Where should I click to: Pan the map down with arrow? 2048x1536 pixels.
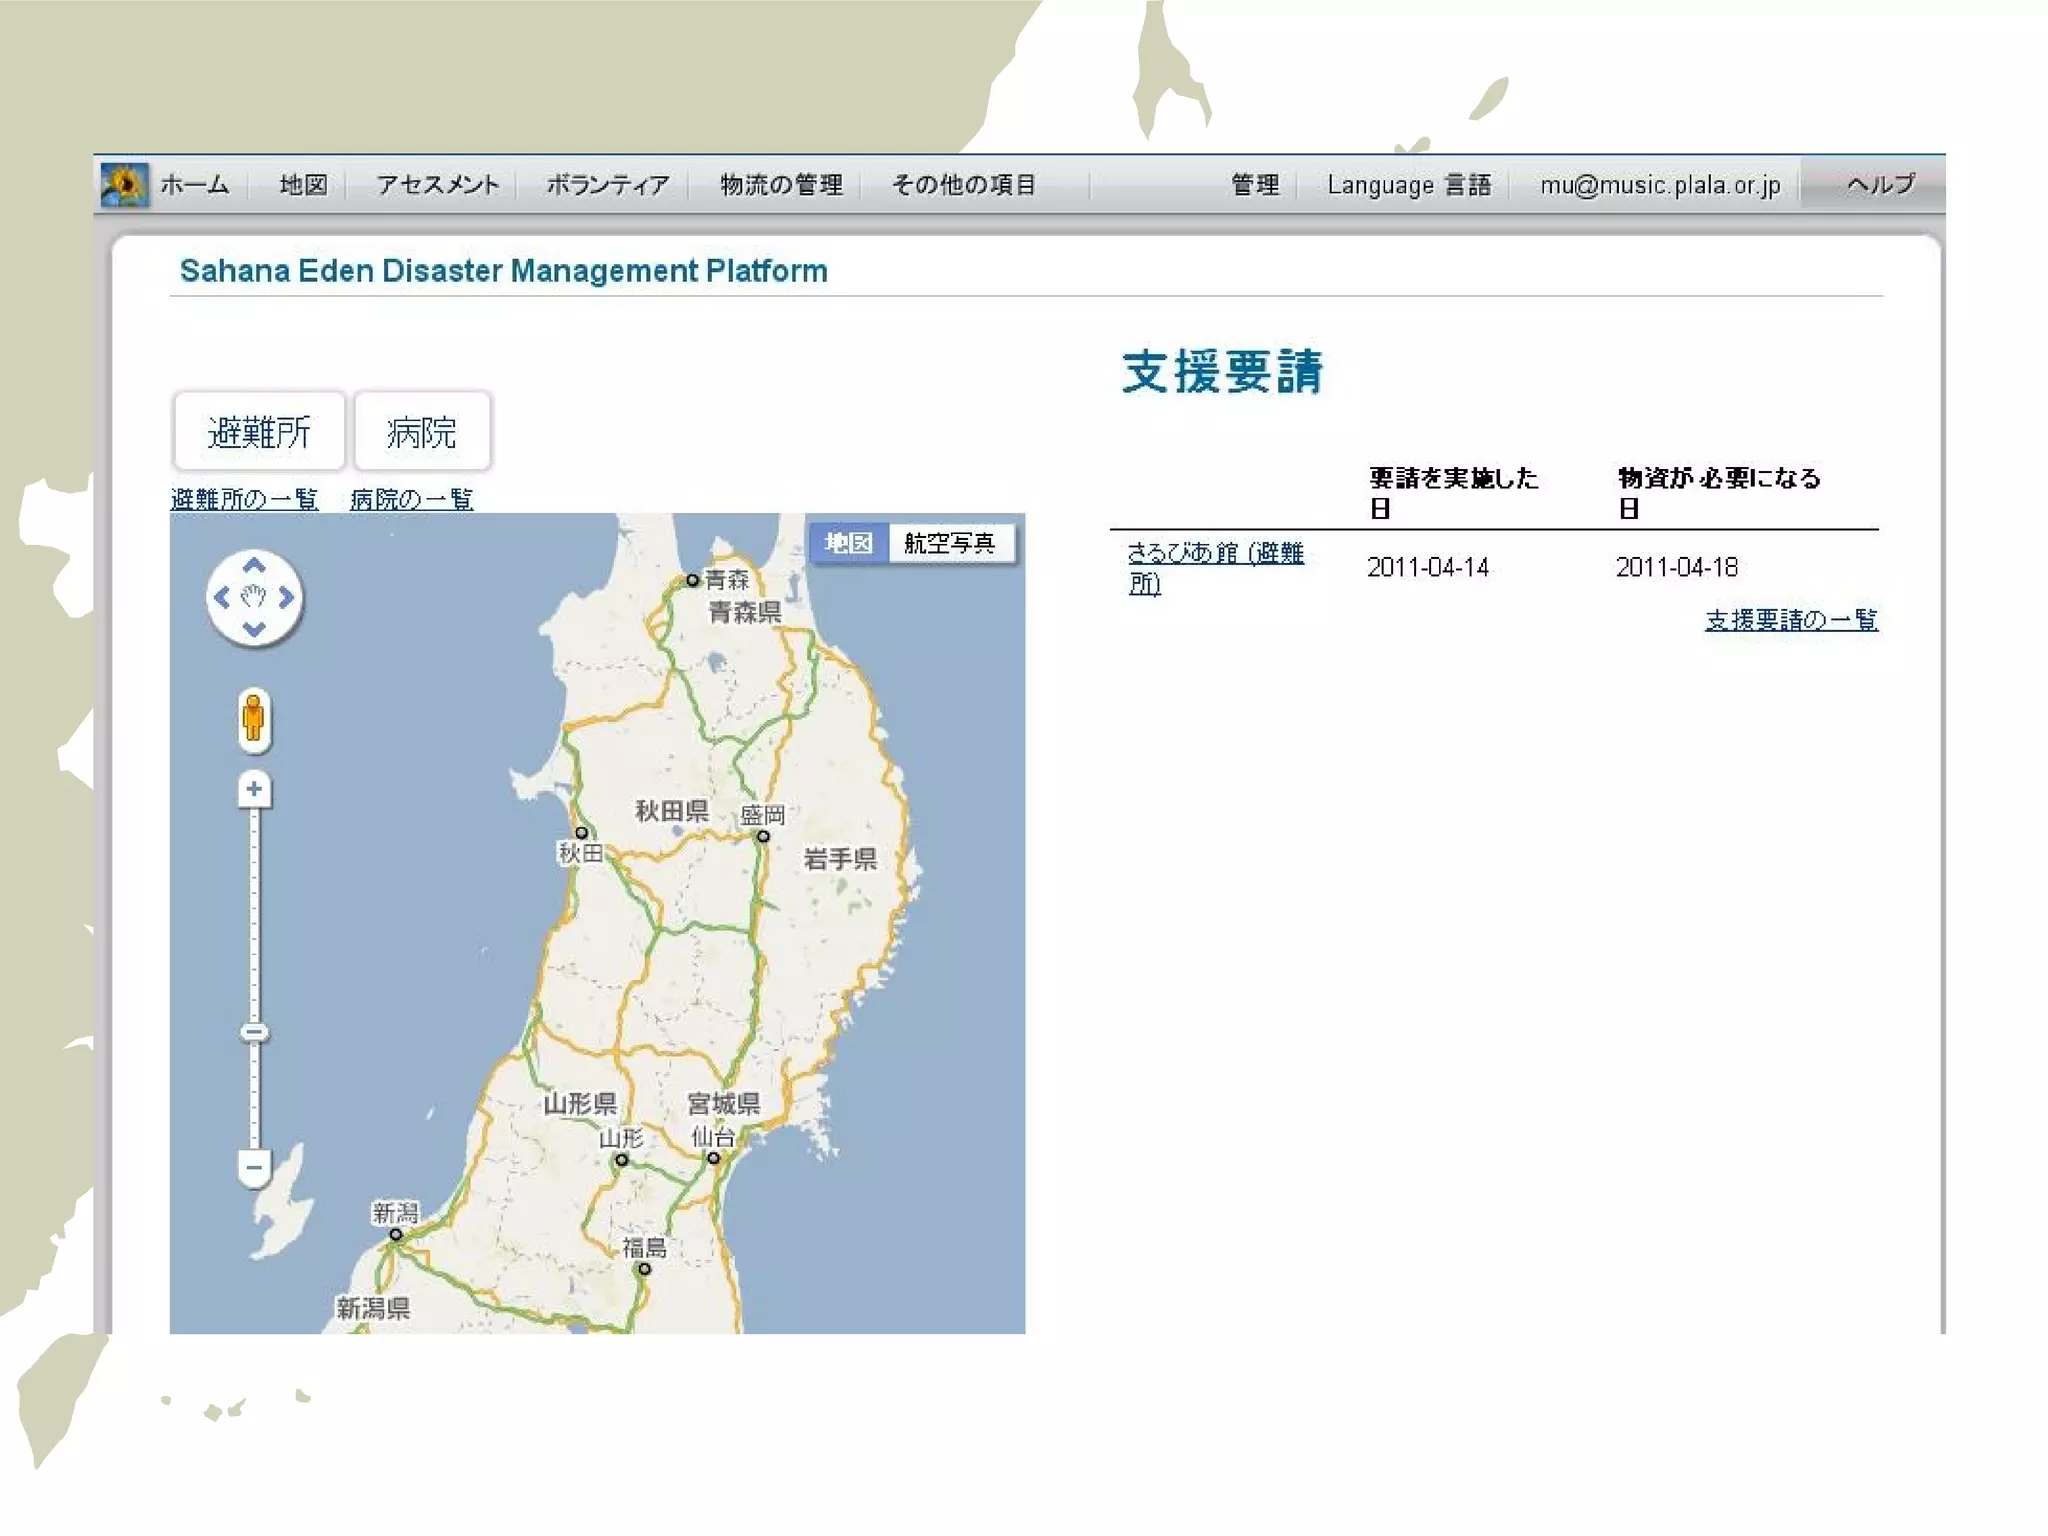(254, 630)
